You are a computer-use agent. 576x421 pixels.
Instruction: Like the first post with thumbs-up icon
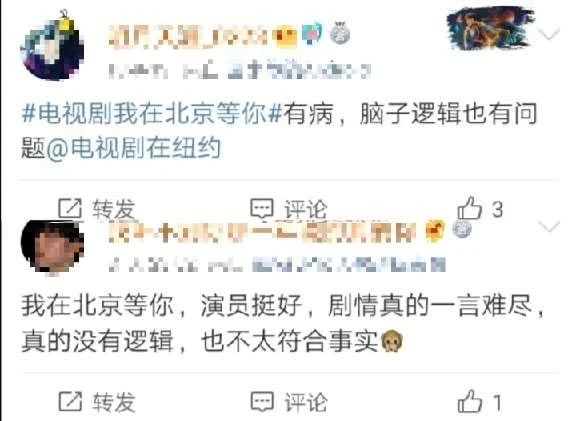(x=469, y=208)
